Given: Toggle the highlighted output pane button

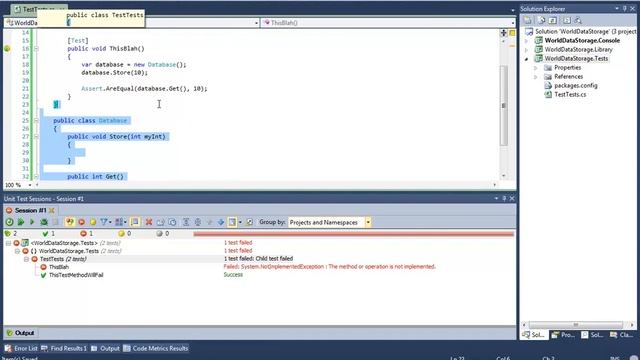Looking at the screenshot, I should tap(232, 222).
